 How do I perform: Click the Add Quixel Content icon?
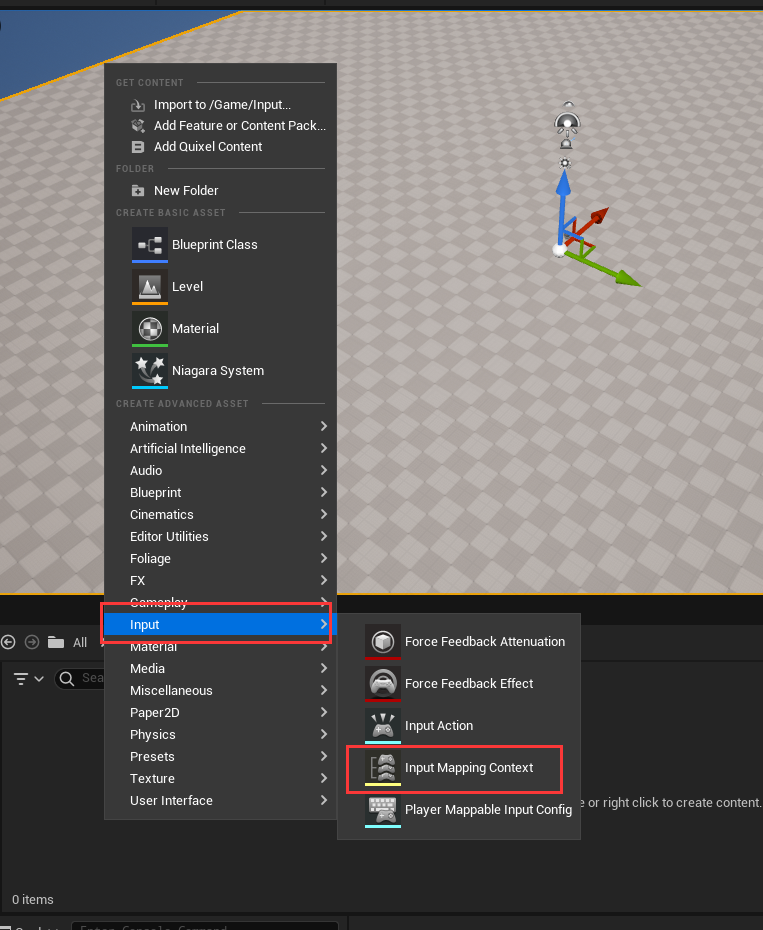[138, 147]
